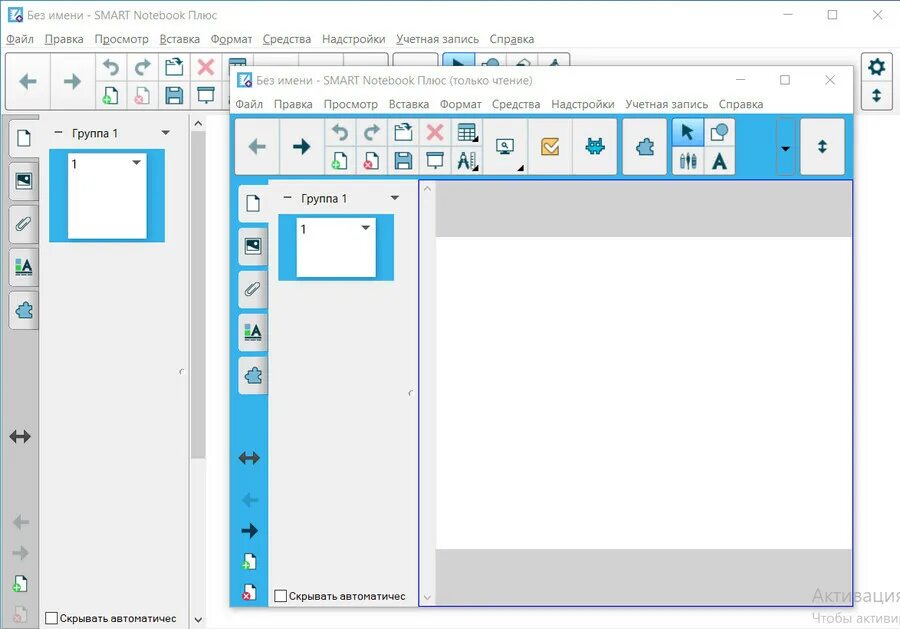Select page 1 thumbnail in front window
The height and width of the screenshot is (629, 900).
pyautogui.click(x=336, y=247)
